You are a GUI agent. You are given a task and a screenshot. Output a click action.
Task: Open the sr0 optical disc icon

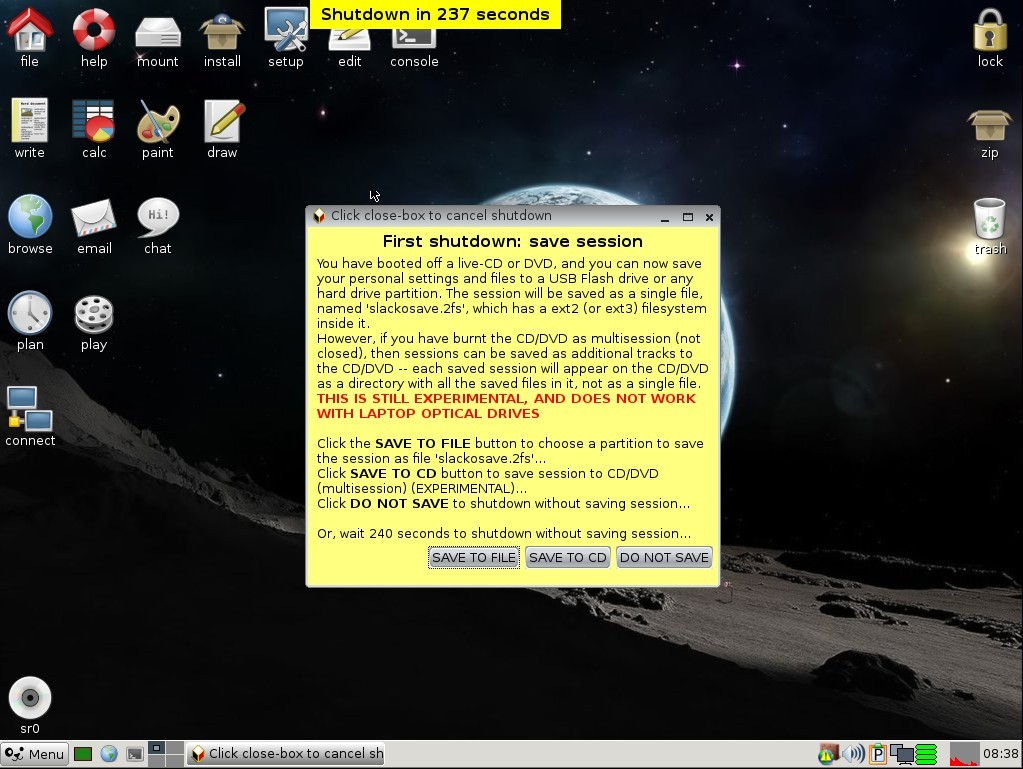(x=30, y=697)
